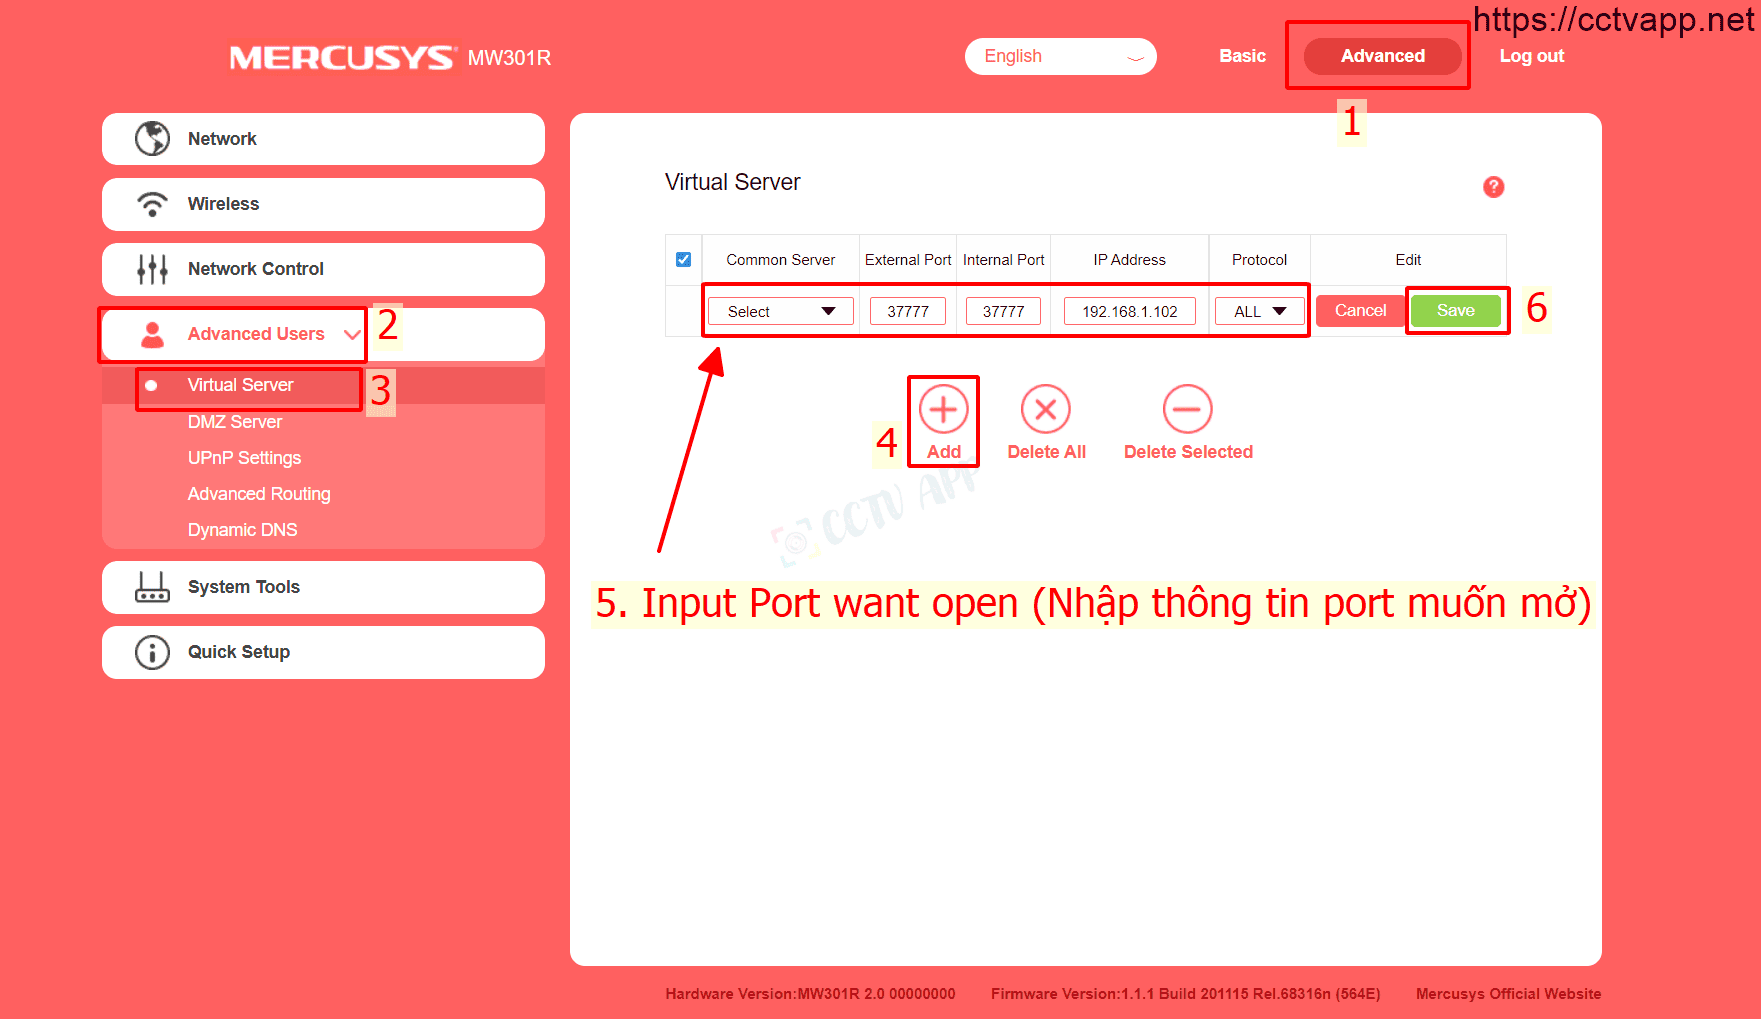Image resolution: width=1761 pixels, height=1019 pixels.
Task: Click the Quick Setup info icon
Action: click(x=152, y=652)
